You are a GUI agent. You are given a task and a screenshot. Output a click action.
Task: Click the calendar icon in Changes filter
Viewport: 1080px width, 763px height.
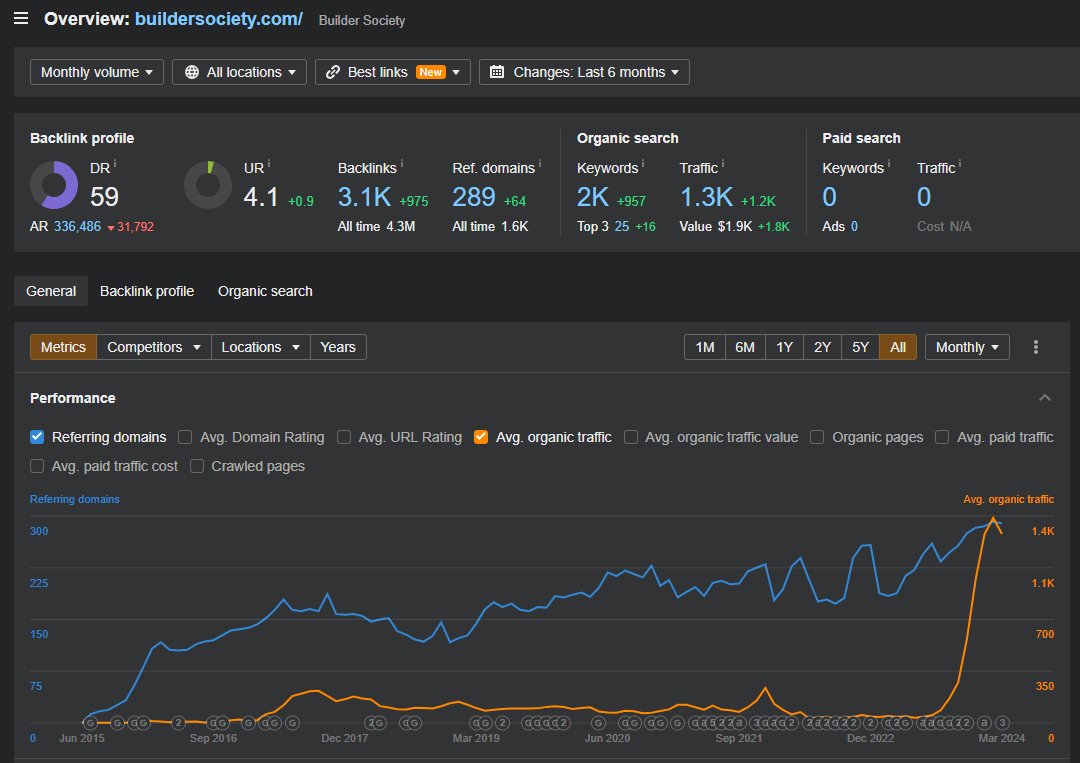pyautogui.click(x=497, y=72)
